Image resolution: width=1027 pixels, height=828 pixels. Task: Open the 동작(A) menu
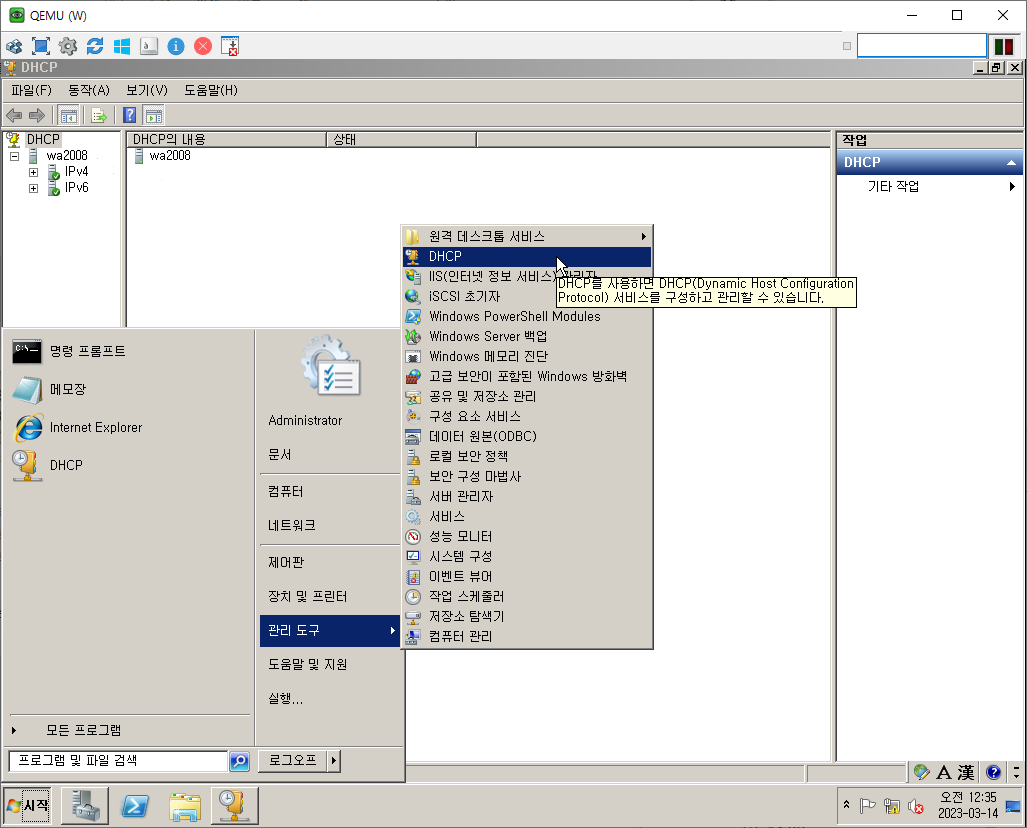[x=89, y=90]
